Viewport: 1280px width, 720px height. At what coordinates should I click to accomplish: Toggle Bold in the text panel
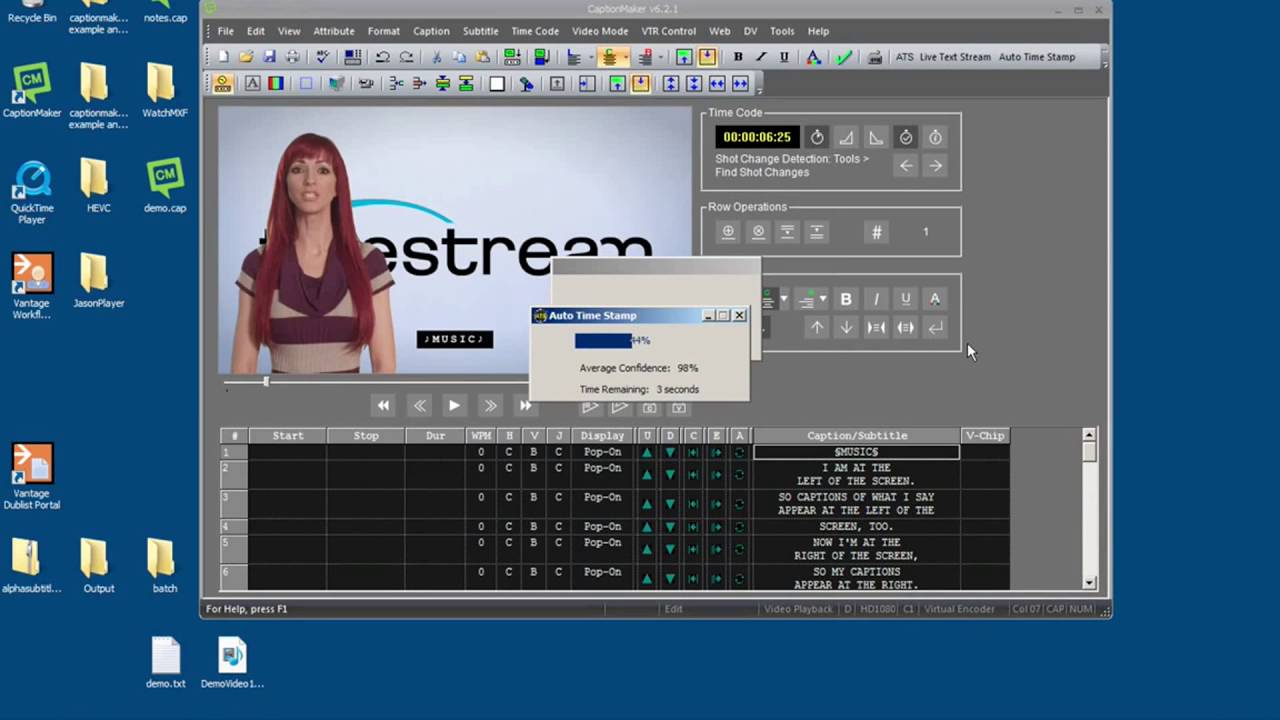846,299
